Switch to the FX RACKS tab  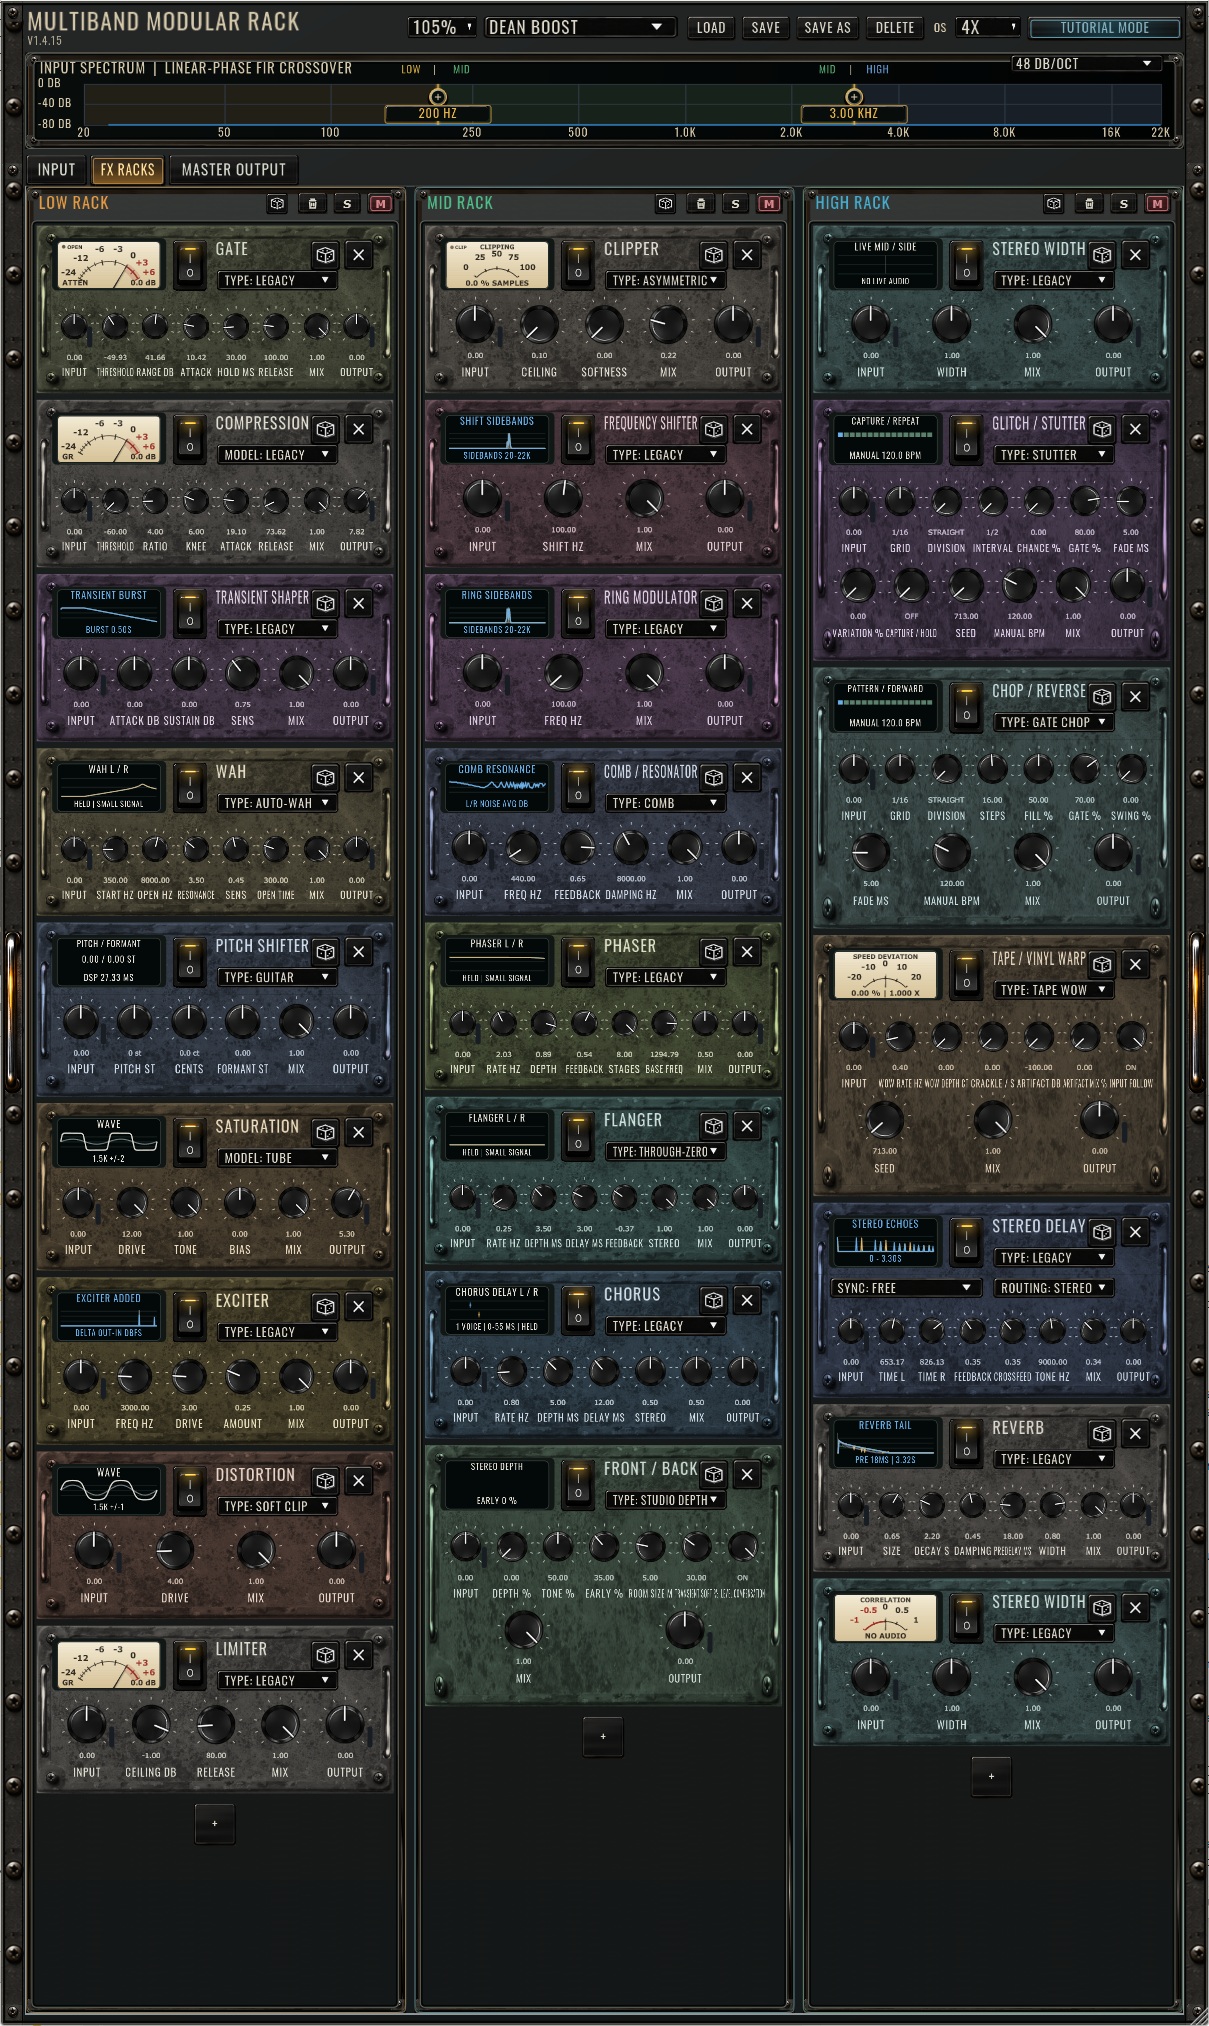pos(127,170)
